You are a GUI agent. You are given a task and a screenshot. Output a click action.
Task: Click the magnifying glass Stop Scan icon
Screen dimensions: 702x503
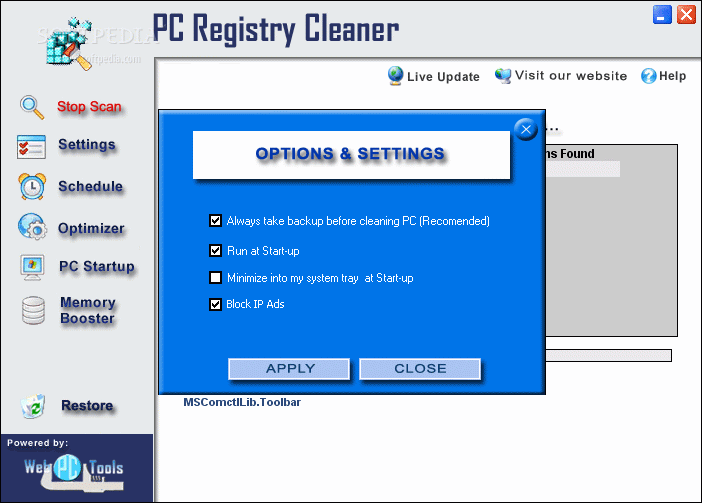pyautogui.click(x=32, y=107)
